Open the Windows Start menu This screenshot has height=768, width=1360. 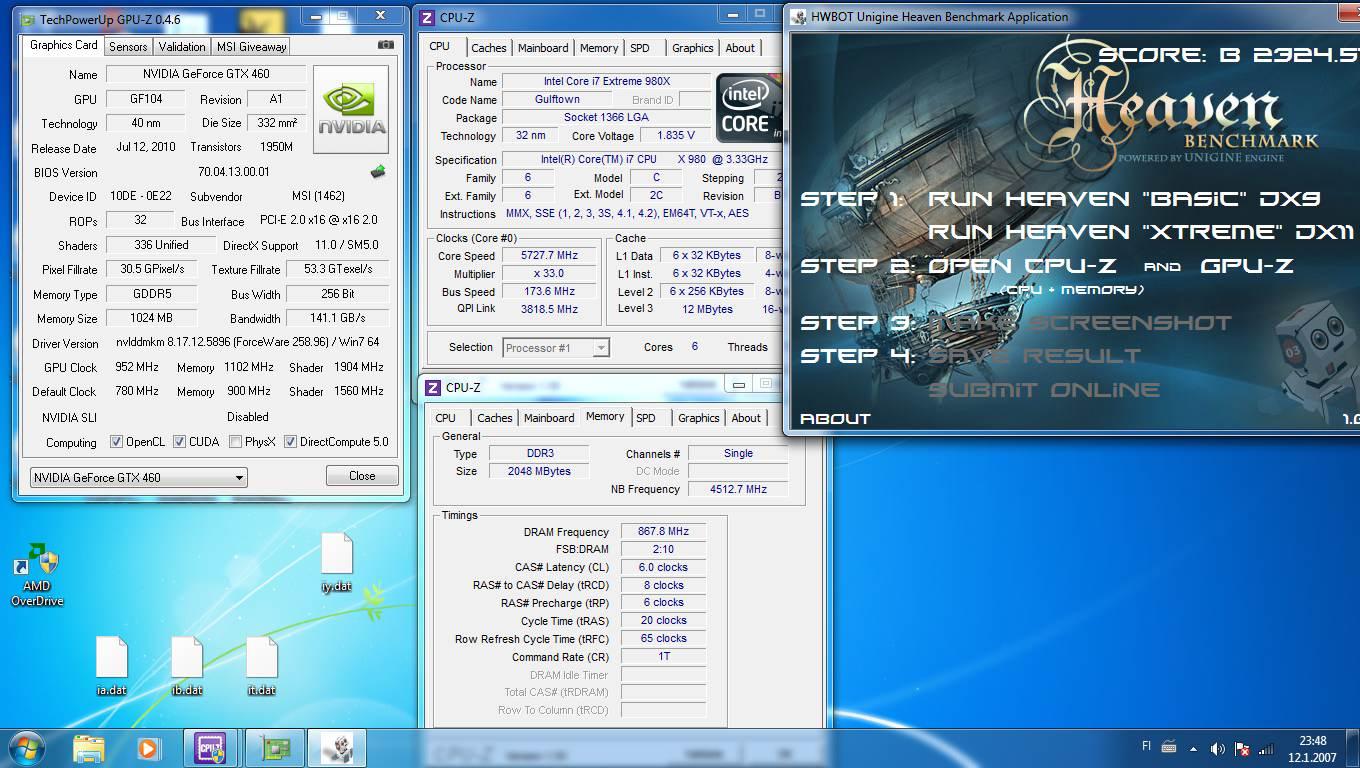pyautogui.click(x=27, y=748)
